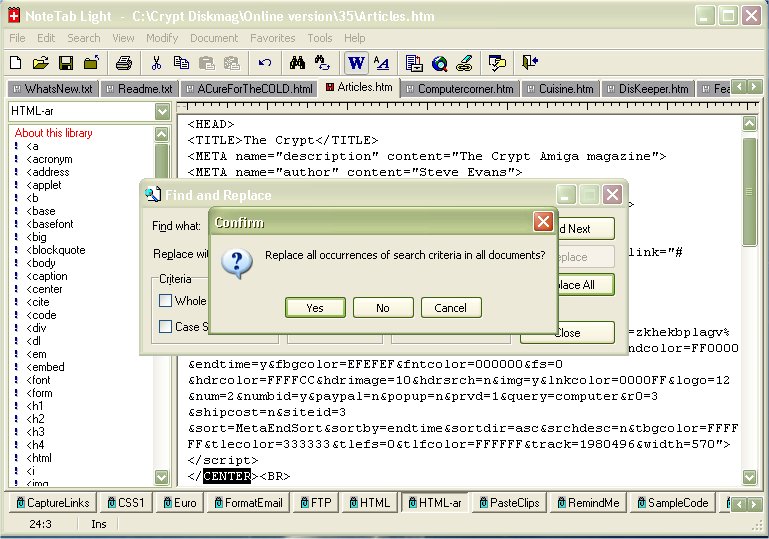Click the Save to folder icon

[91, 63]
